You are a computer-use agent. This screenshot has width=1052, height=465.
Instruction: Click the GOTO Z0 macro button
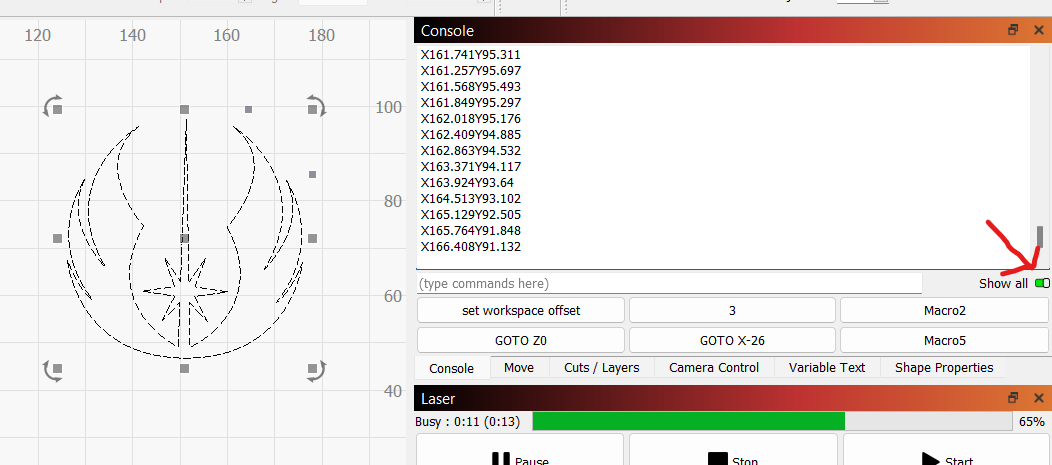click(x=520, y=340)
